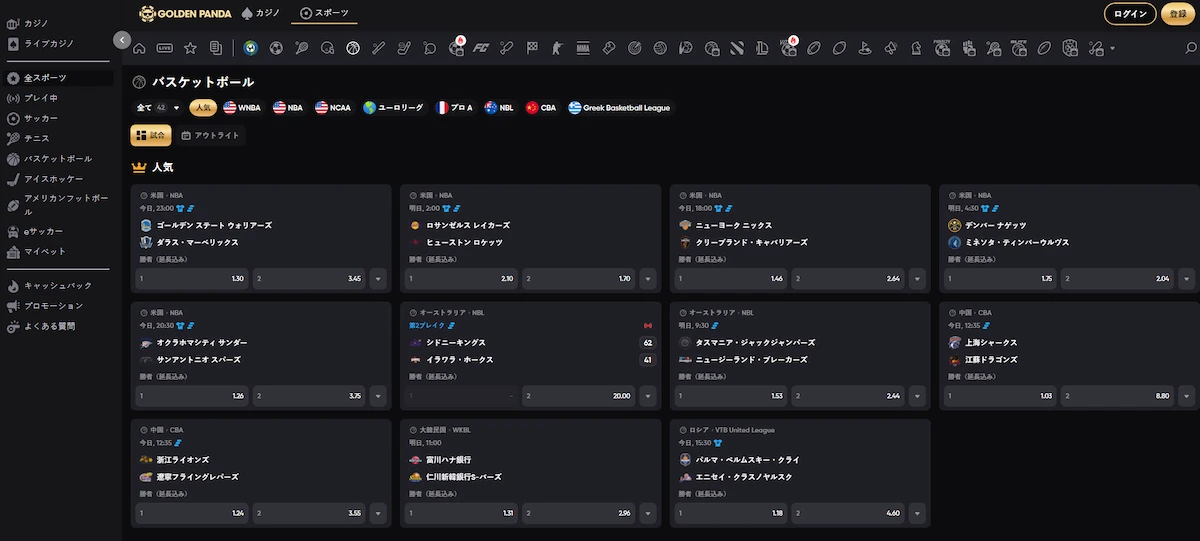Select the checkered racing flag icon
Image resolution: width=1200 pixels, height=541 pixels.
tap(533, 48)
